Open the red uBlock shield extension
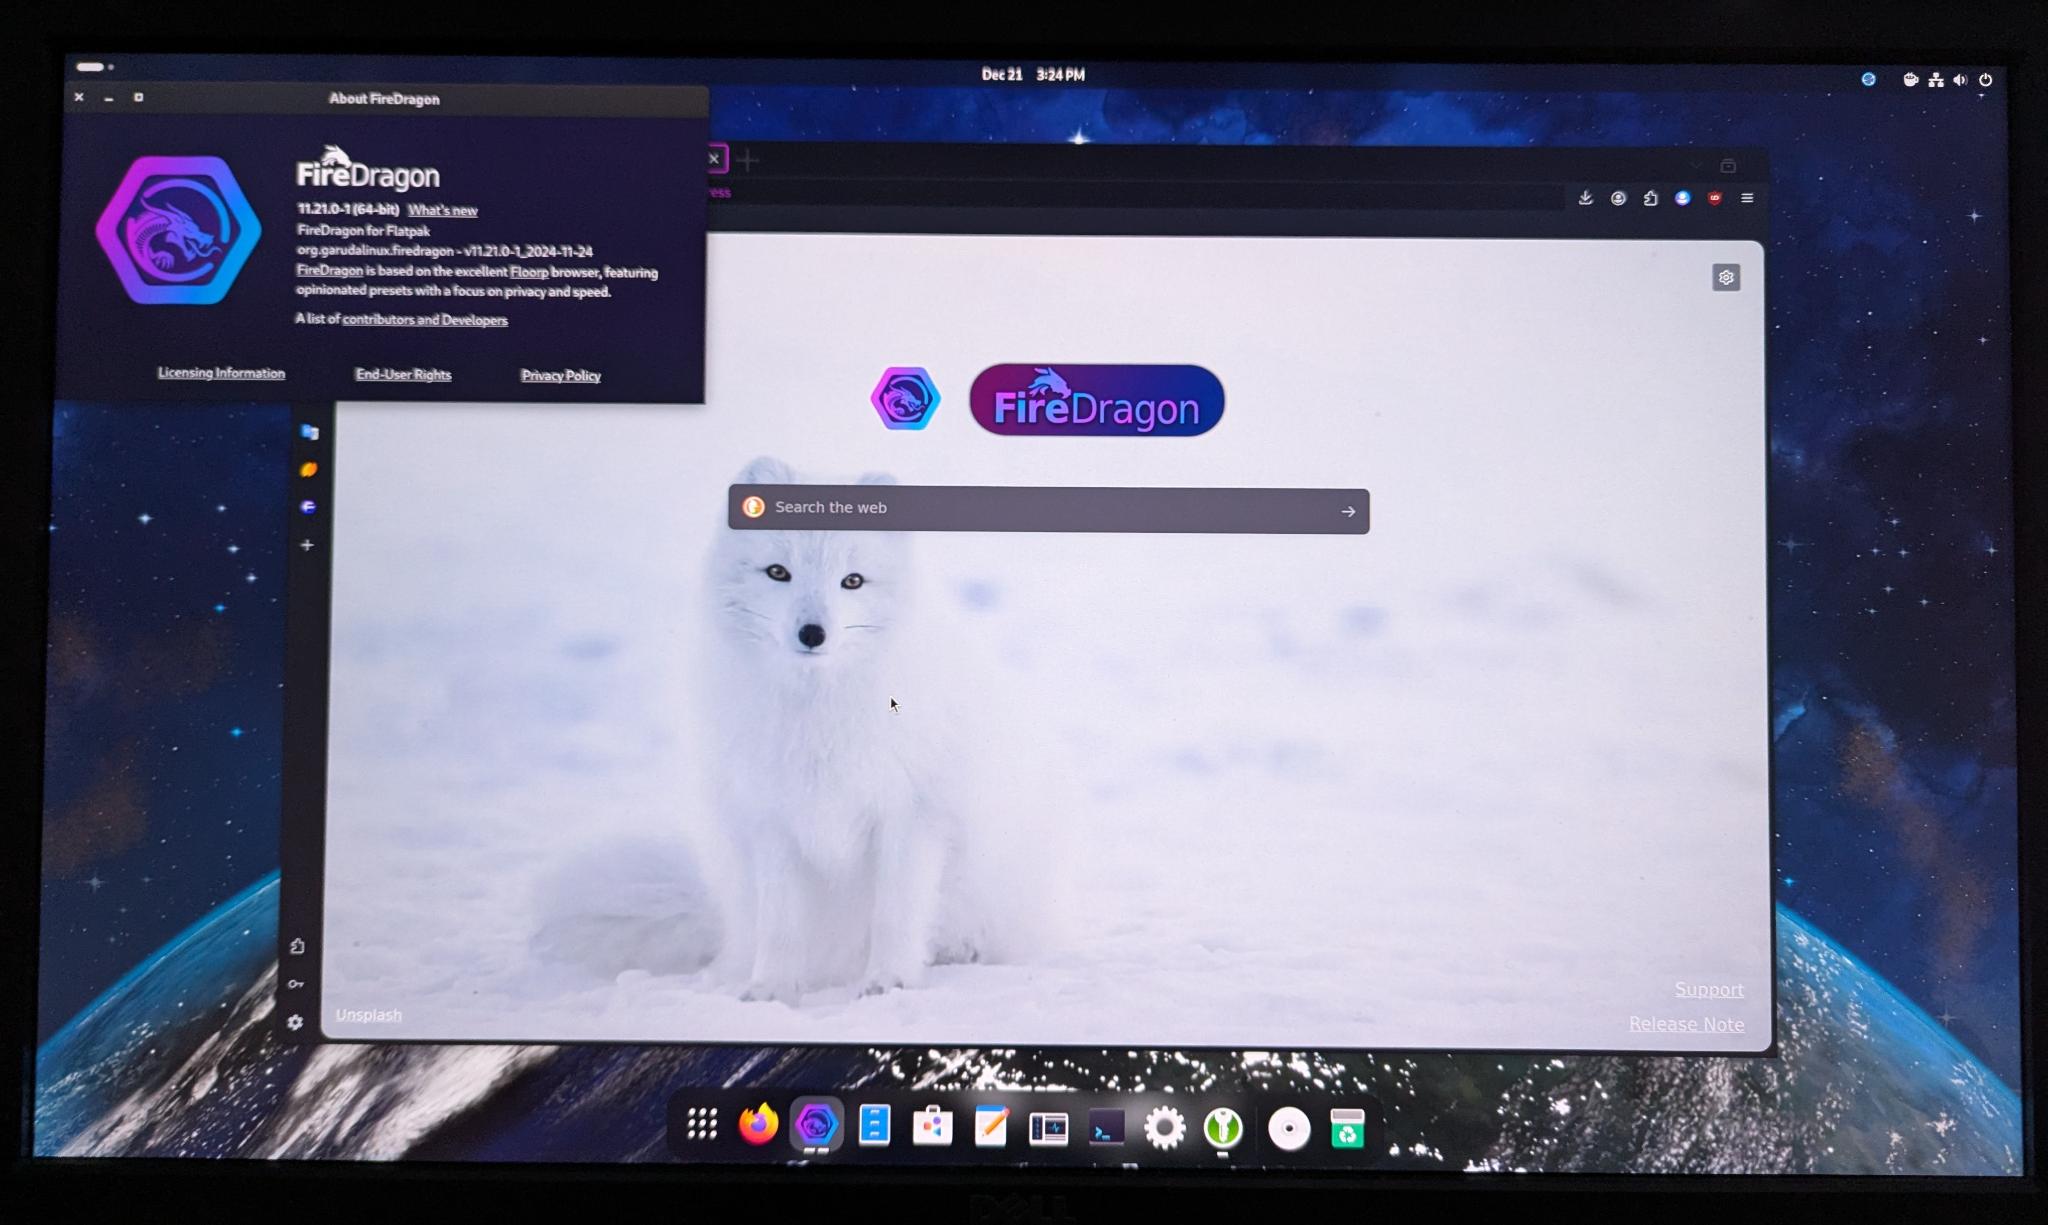This screenshot has width=2048, height=1225. pos(1715,198)
